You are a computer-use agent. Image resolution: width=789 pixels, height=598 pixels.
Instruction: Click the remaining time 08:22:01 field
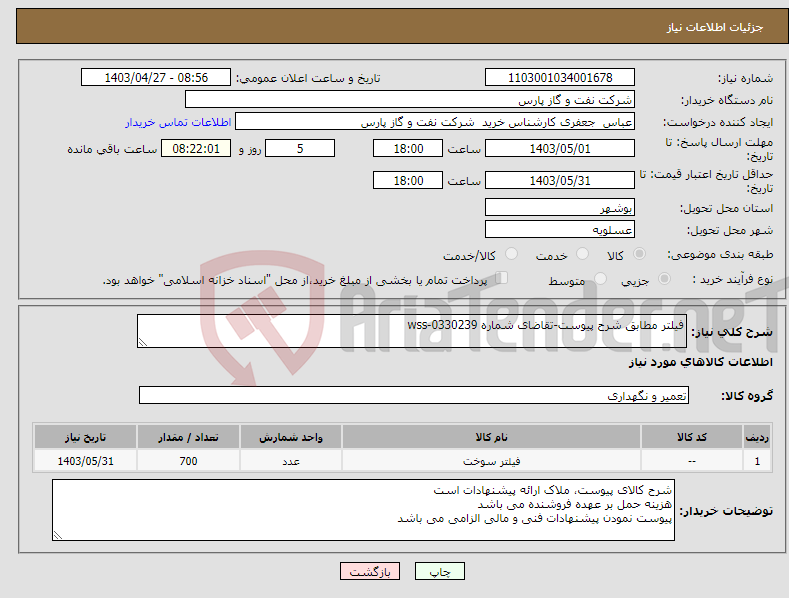click(x=196, y=148)
